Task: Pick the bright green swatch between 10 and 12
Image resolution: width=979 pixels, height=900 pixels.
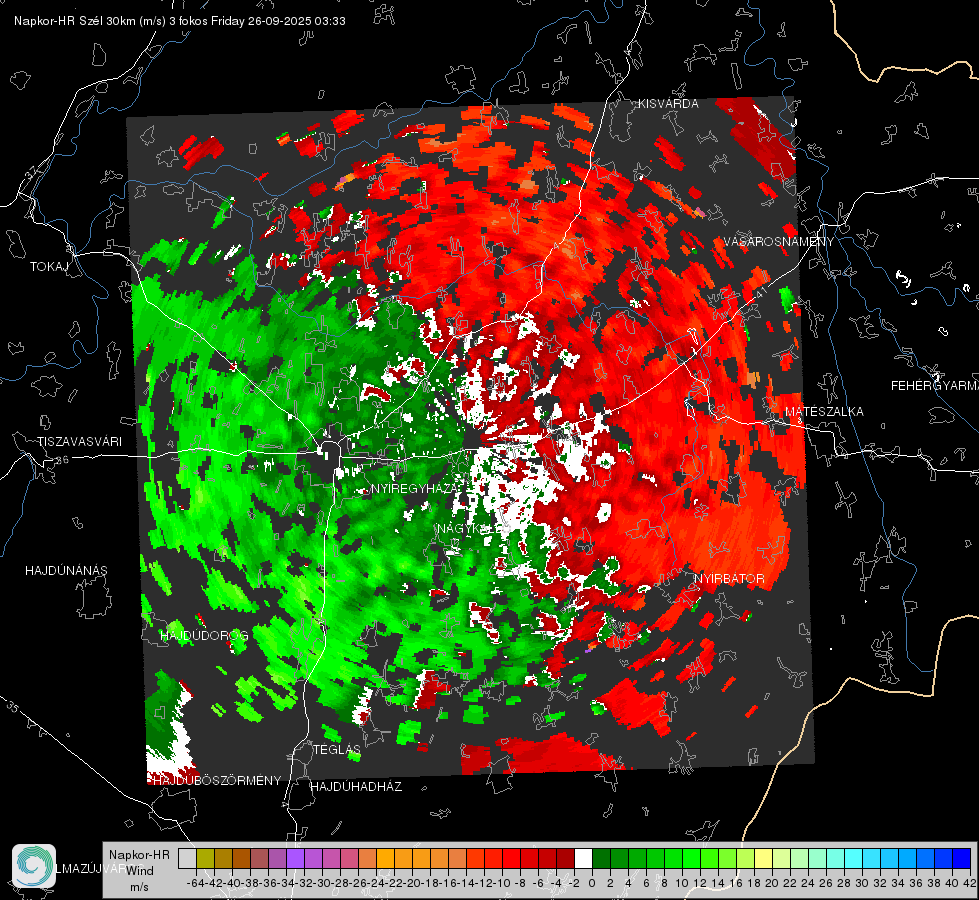Action: click(x=692, y=858)
